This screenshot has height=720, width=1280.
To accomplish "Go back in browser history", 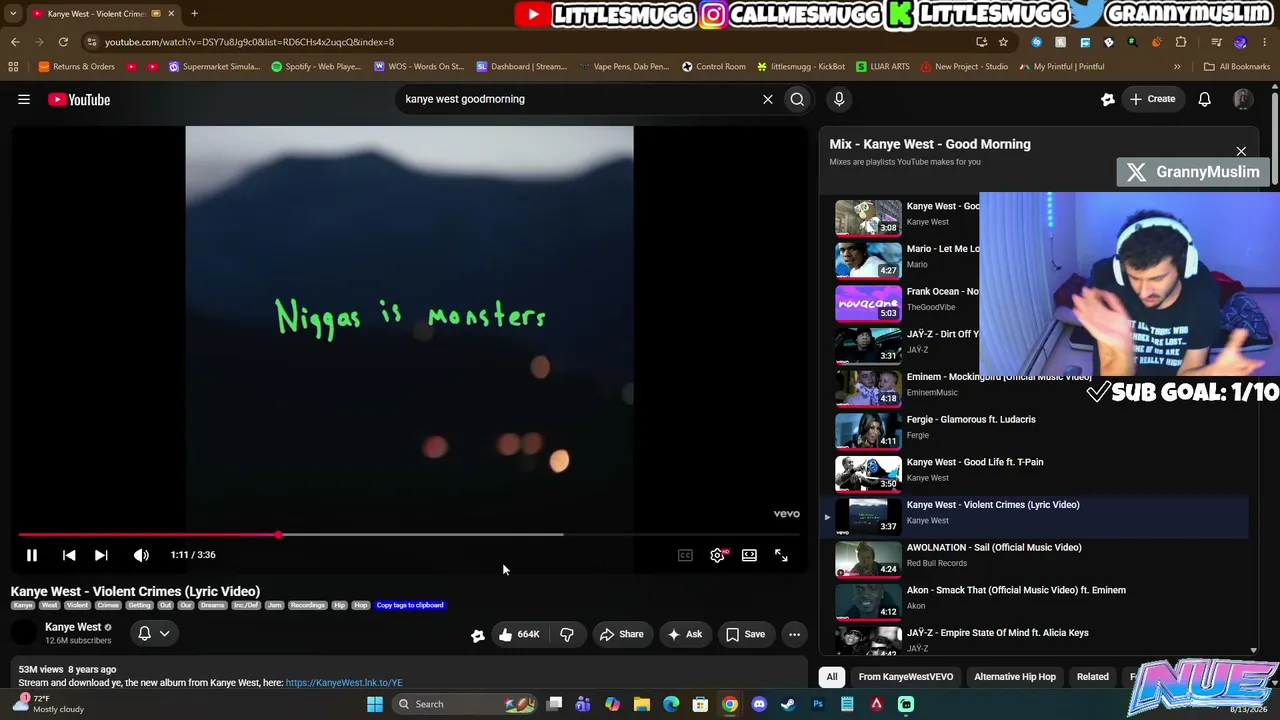I will pyautogui.click(x=15, y=42).
